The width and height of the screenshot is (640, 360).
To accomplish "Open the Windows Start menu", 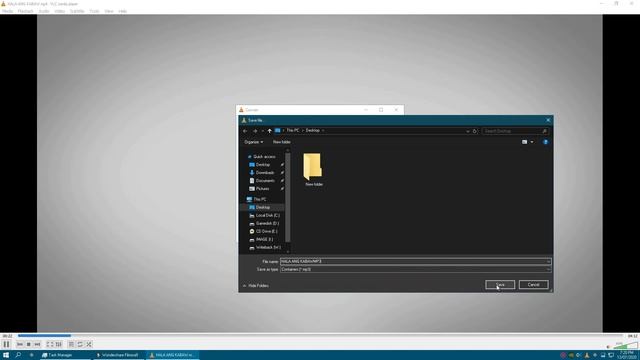I will click(x=6, y=355).
